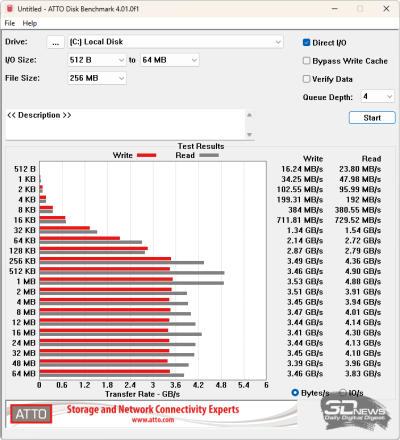Click the read value 23.80 MB/s

tap(360, 169)
